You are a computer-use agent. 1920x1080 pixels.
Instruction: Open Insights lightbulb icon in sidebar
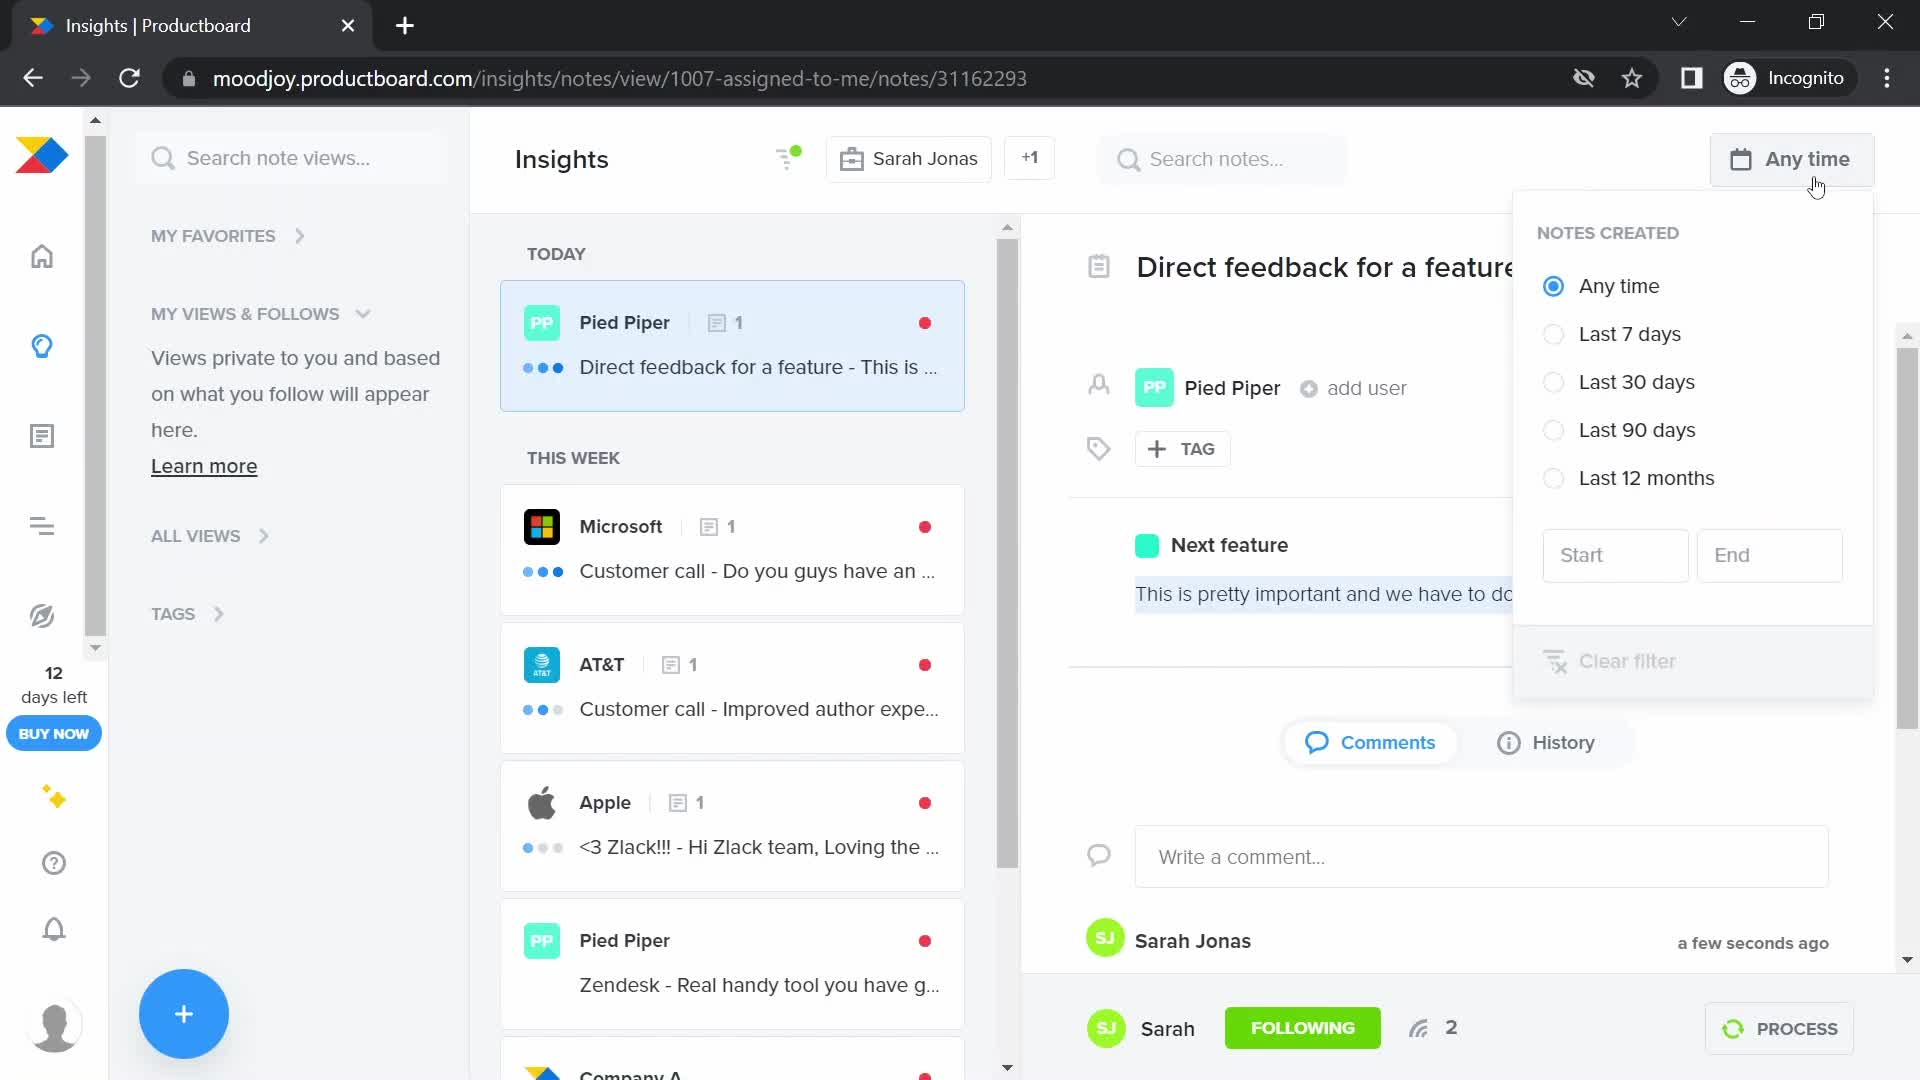42,346
